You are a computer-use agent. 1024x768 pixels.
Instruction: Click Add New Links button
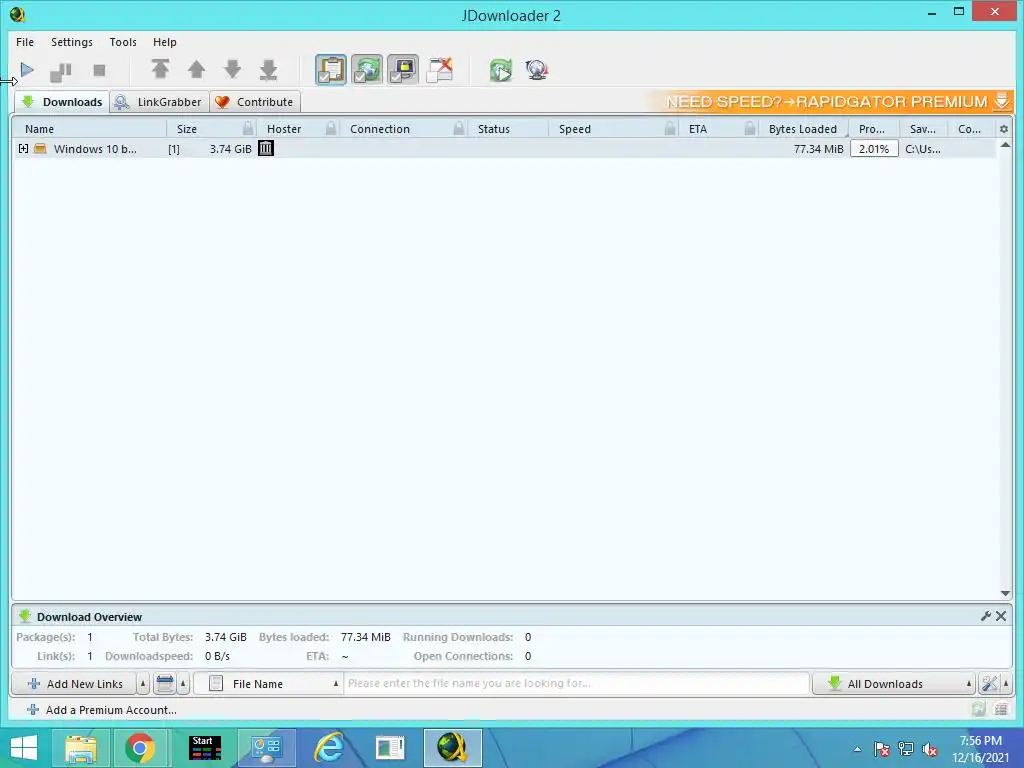74,684
